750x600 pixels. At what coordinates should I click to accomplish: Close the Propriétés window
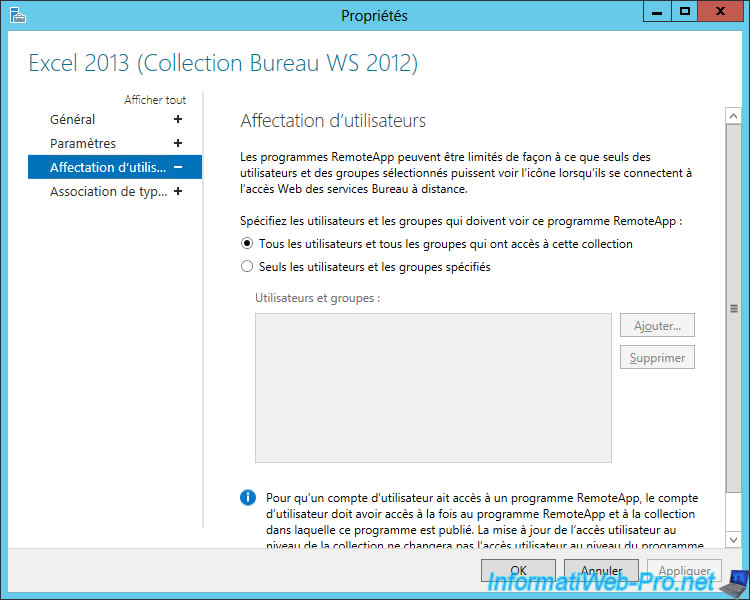pos(720,11)
